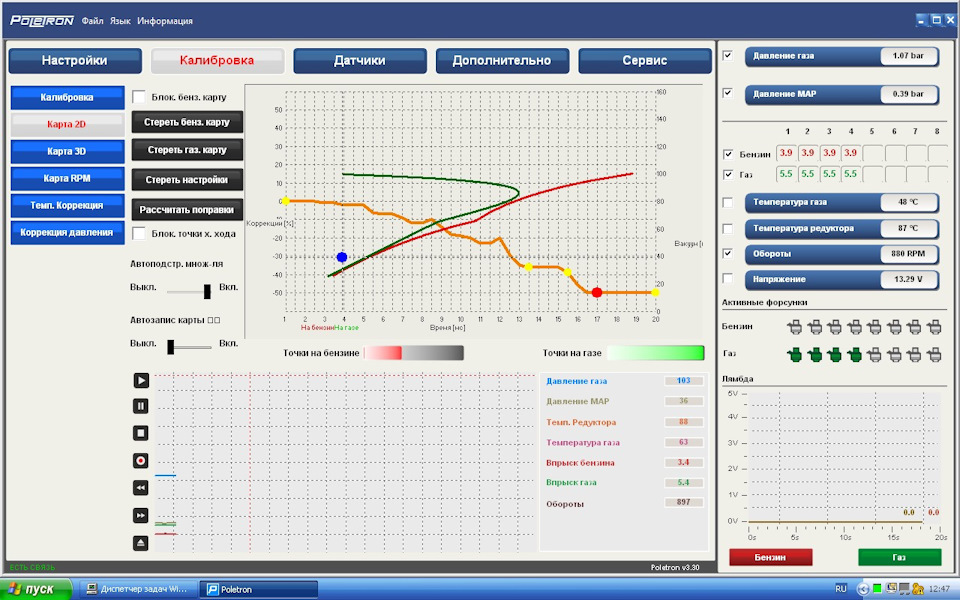Select the blue point on the 2D map
960x600 pixels.
click(342, 257)
